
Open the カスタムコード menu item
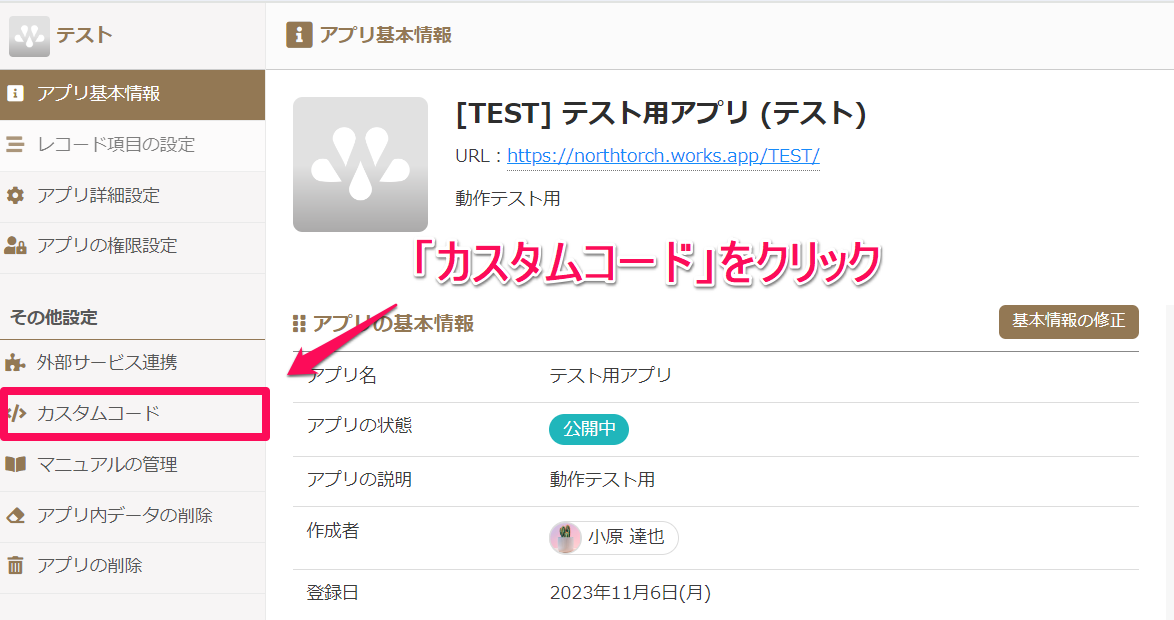tap(135, 413)
